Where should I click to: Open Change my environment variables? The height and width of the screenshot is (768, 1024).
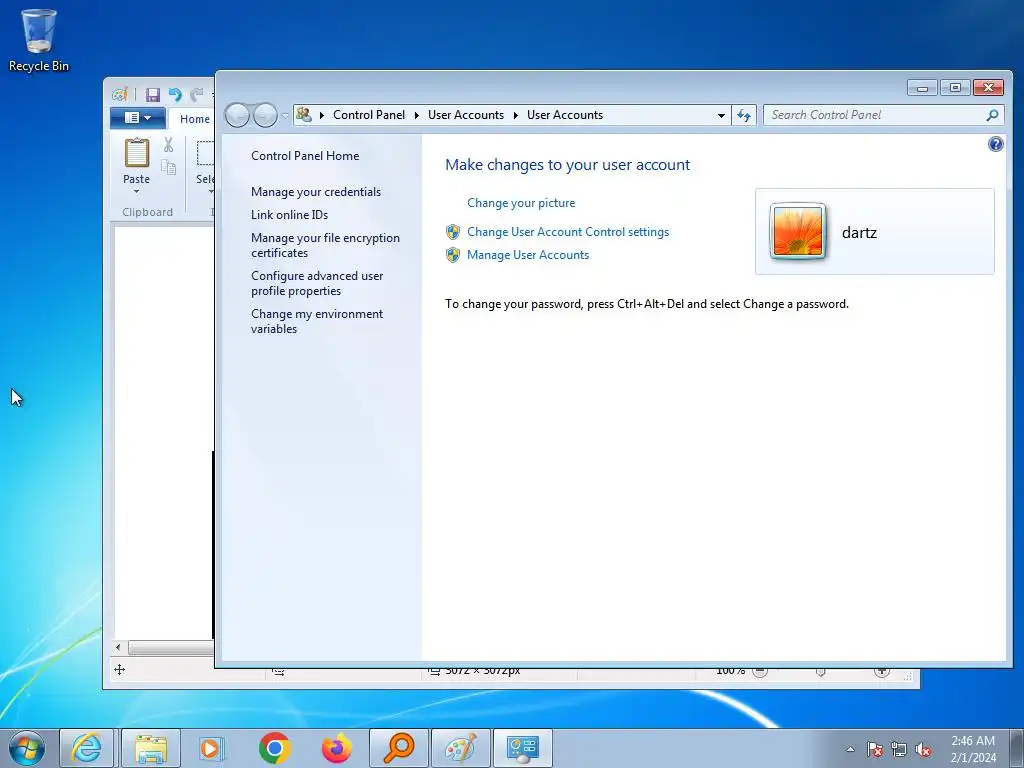[x=317, y=321]
